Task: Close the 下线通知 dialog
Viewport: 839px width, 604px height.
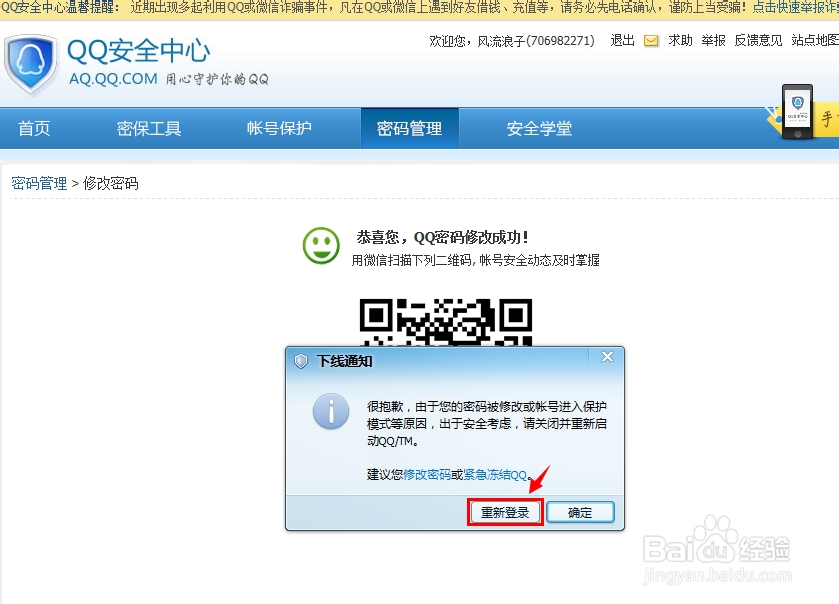Action: pos(607,356)
